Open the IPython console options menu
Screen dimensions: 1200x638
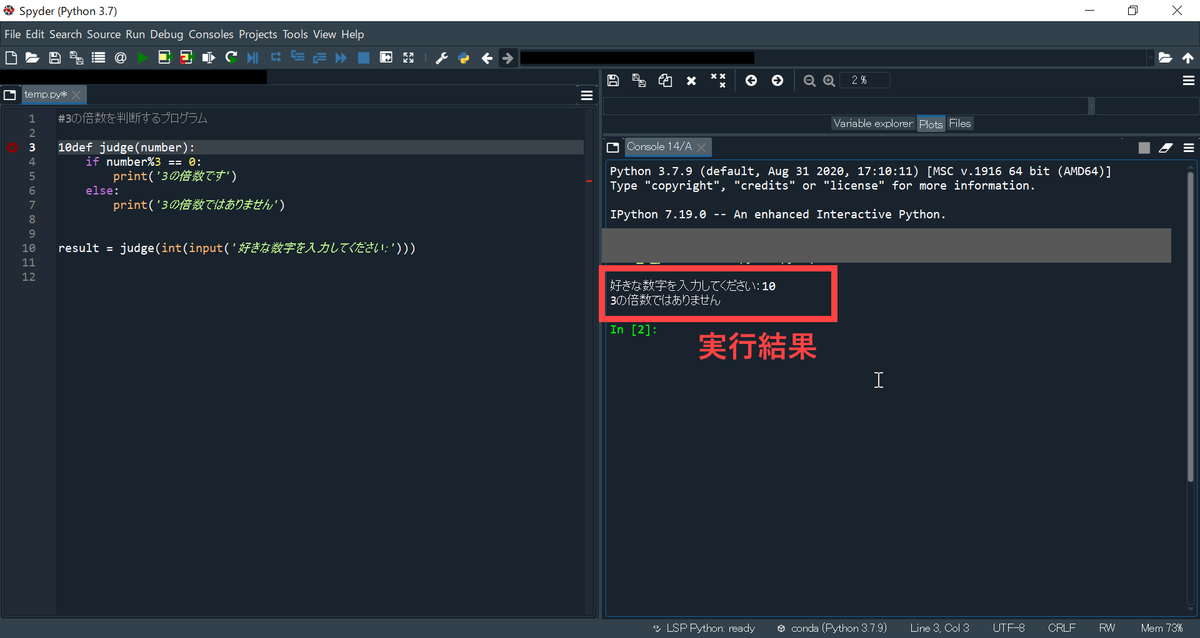(x=1188, y=147)
